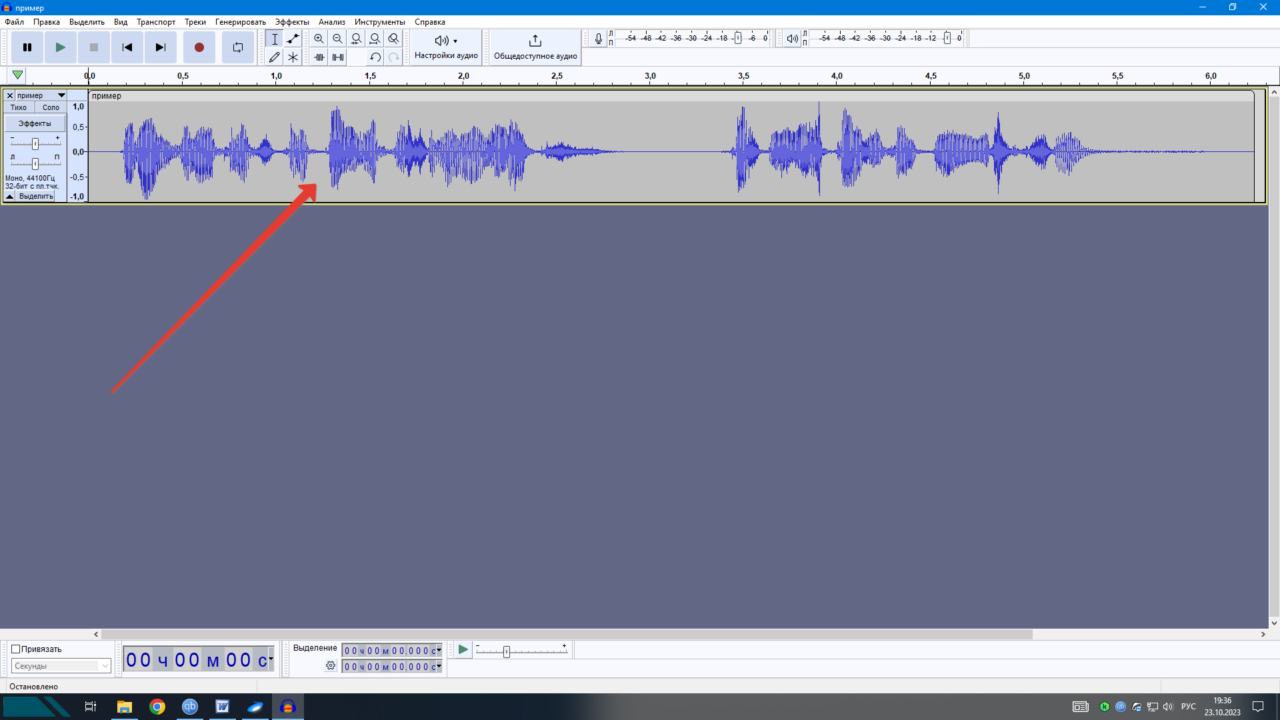This screenshot has width=1280, height=720.
Task: Open the Выделить menu
Action: [87, 21]
